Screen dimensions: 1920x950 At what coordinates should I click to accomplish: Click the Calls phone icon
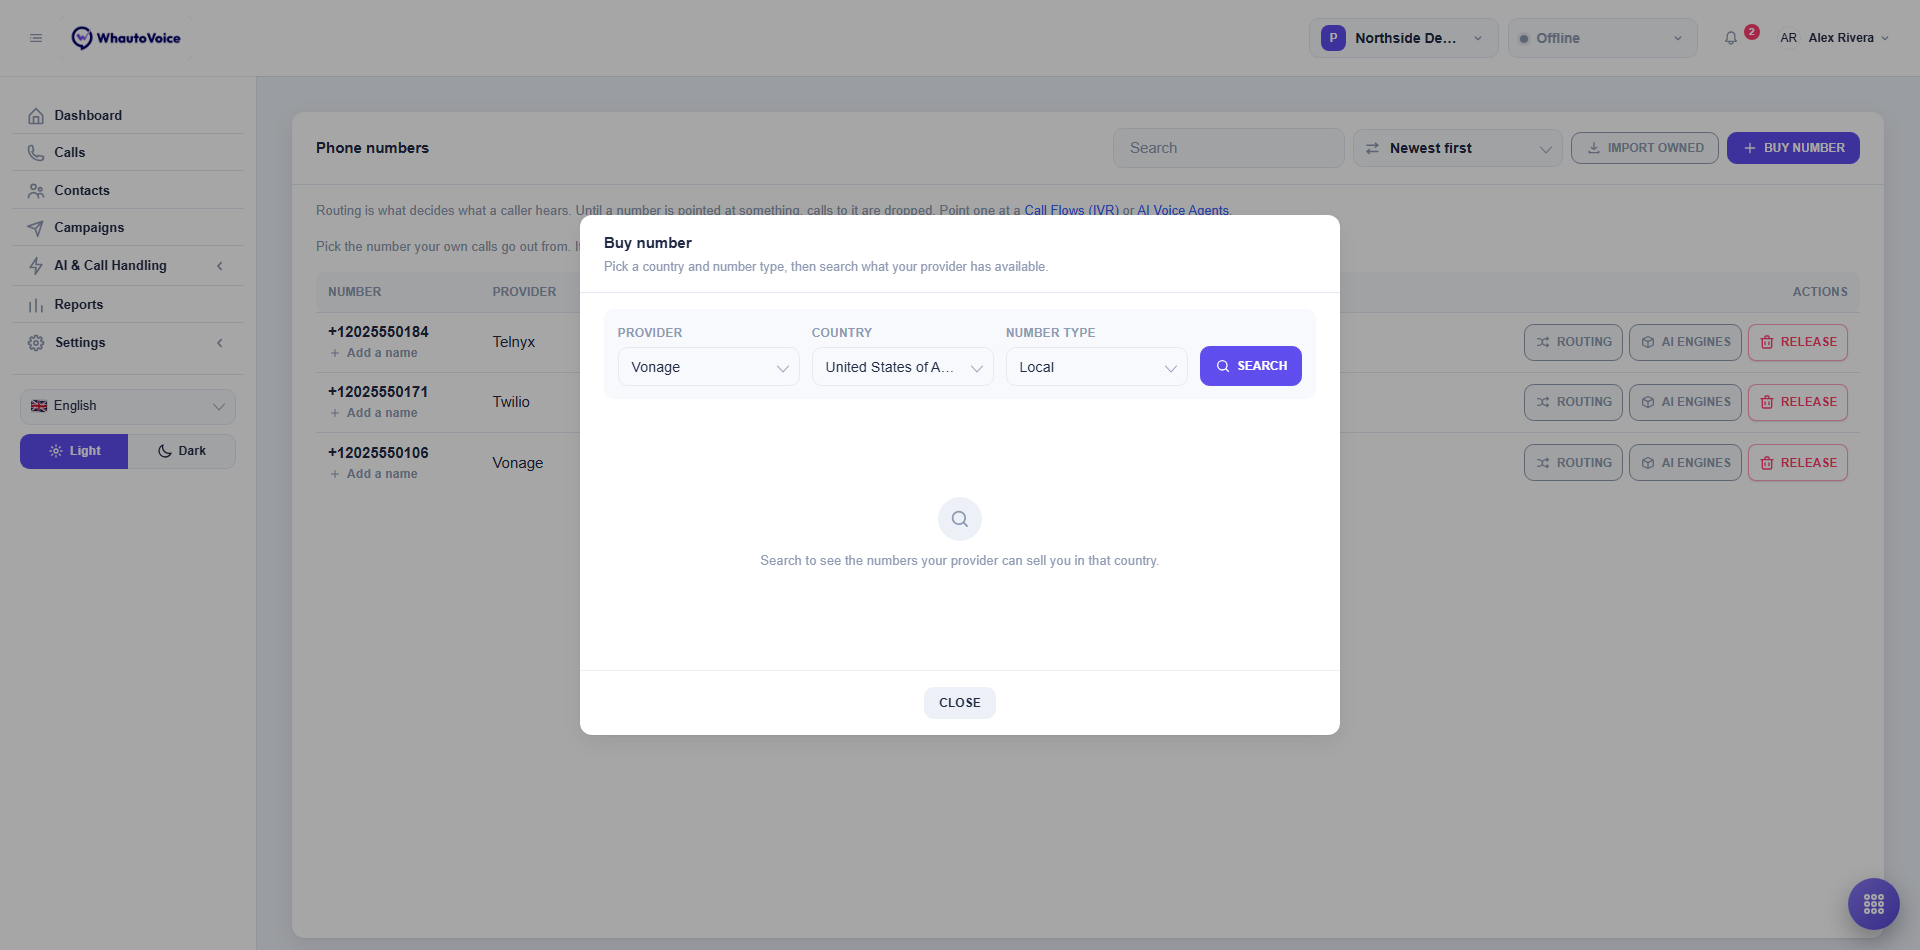(36, 153)
